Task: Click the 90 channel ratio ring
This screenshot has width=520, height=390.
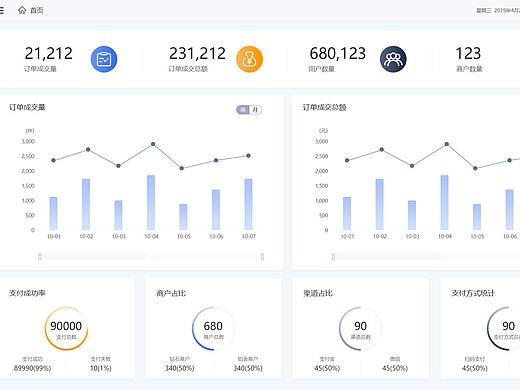Action: click(x=360, y=329)
